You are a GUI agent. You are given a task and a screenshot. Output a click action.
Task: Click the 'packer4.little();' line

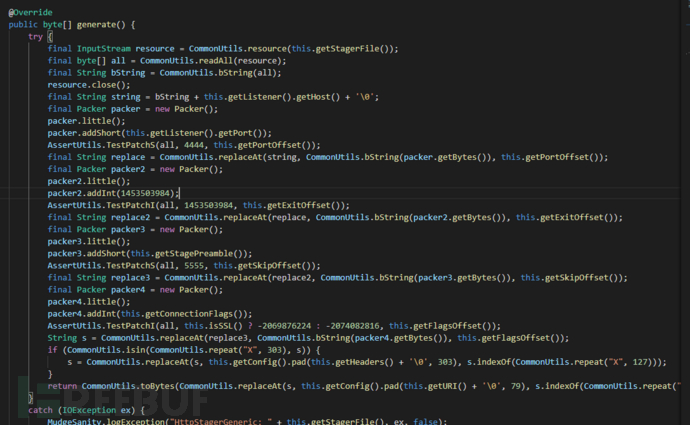point(89,302)
